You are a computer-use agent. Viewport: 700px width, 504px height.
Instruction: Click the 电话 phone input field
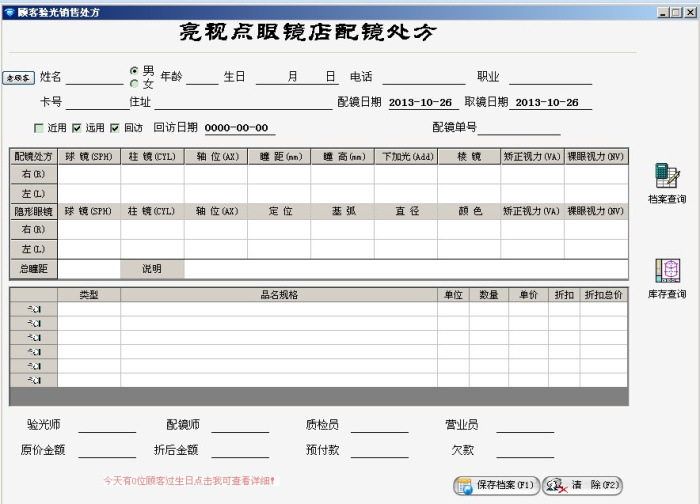[423, 77]
